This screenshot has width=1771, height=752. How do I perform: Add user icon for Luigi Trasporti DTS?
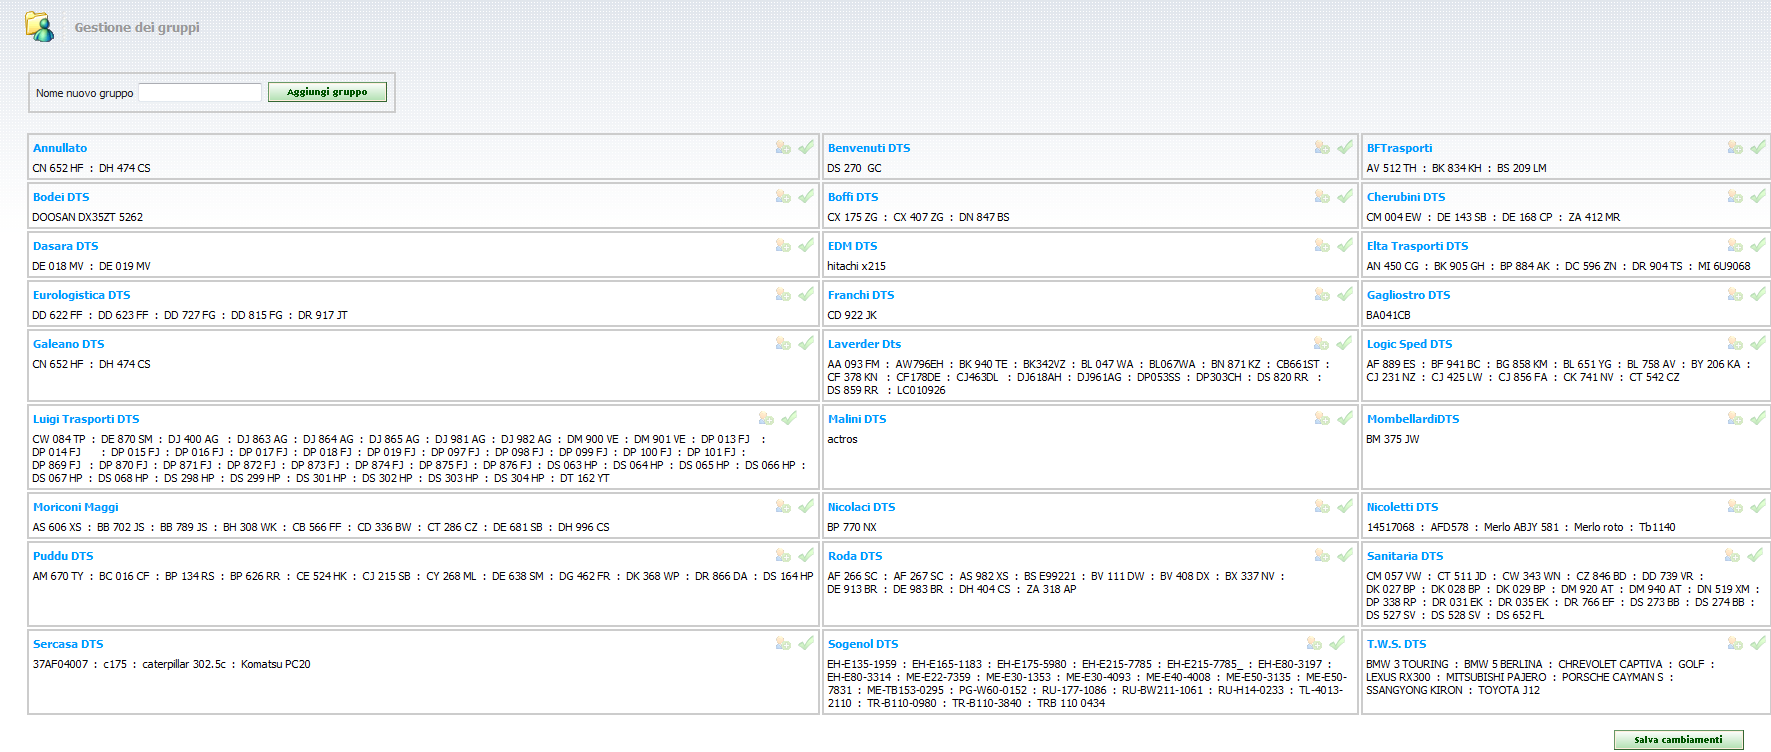pos(766,418)
